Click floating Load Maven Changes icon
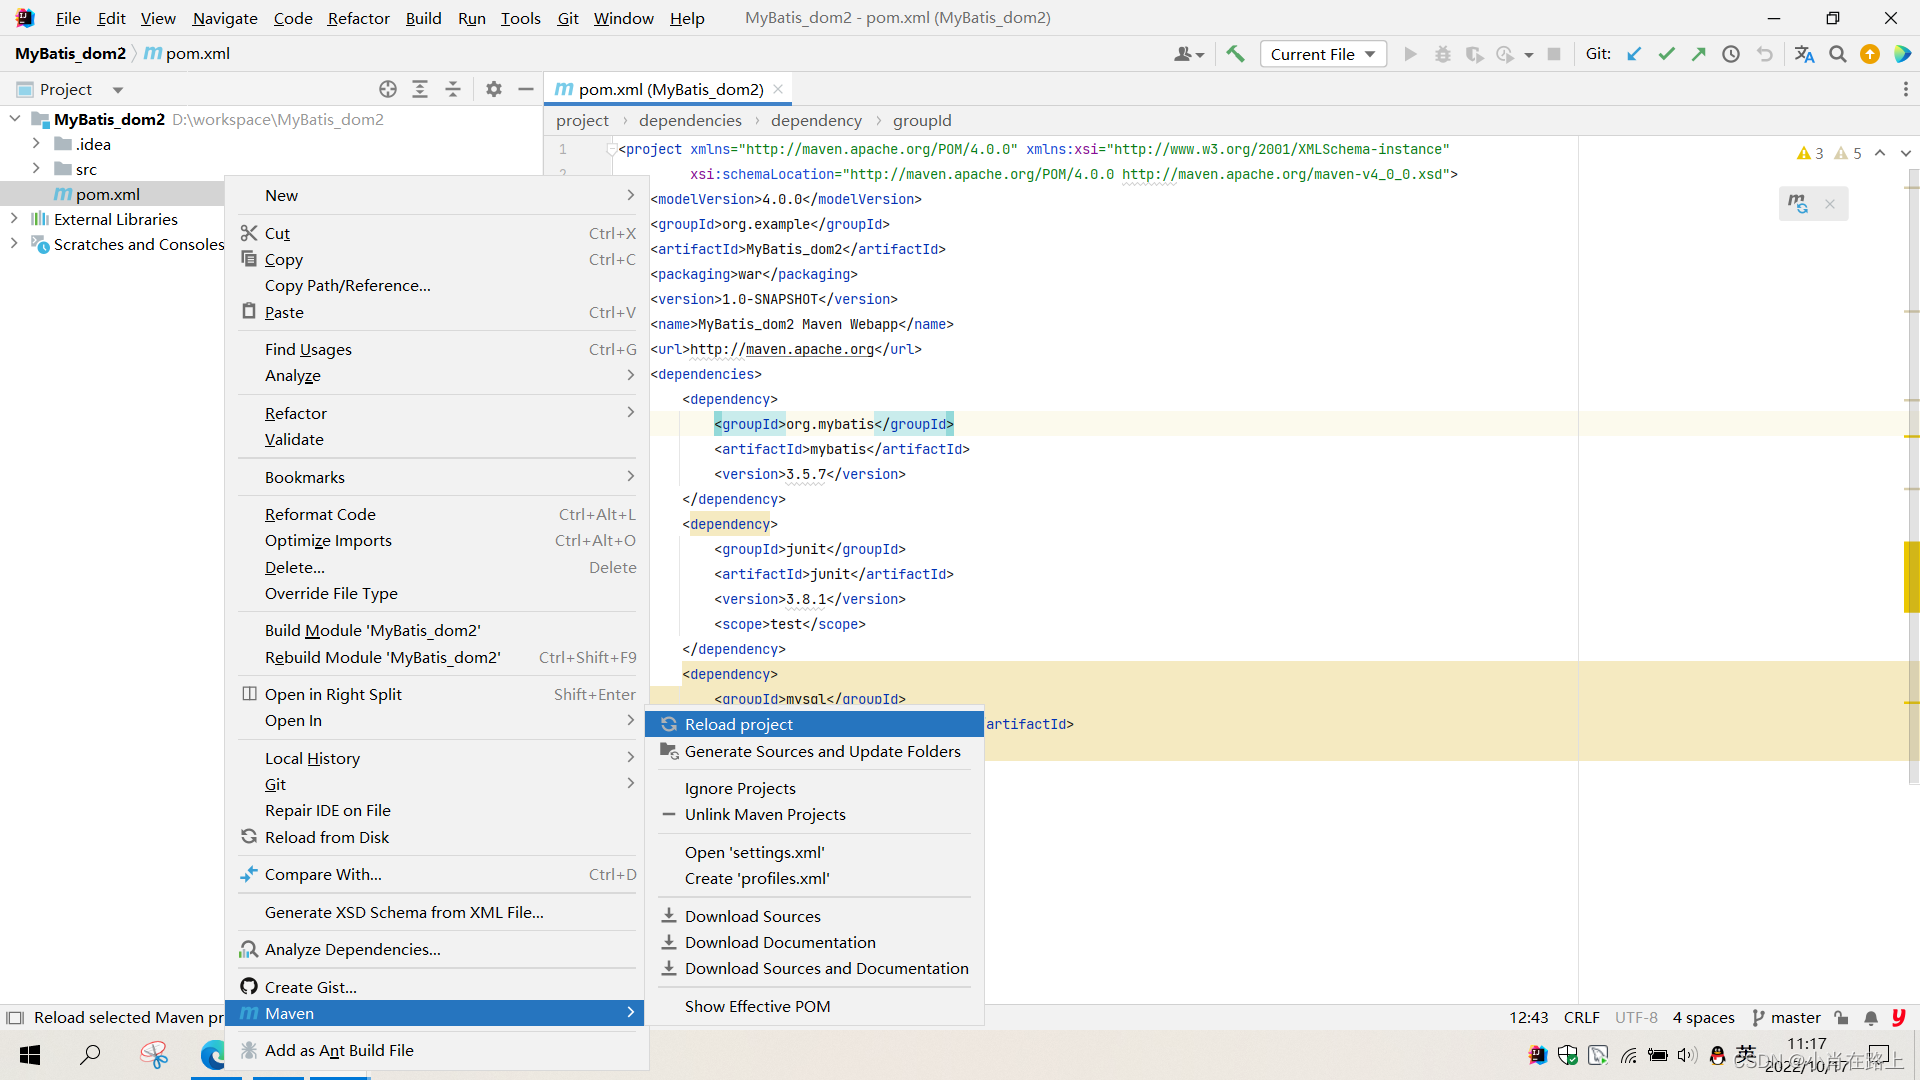 pyautogui.click(x=1798, y=204)
